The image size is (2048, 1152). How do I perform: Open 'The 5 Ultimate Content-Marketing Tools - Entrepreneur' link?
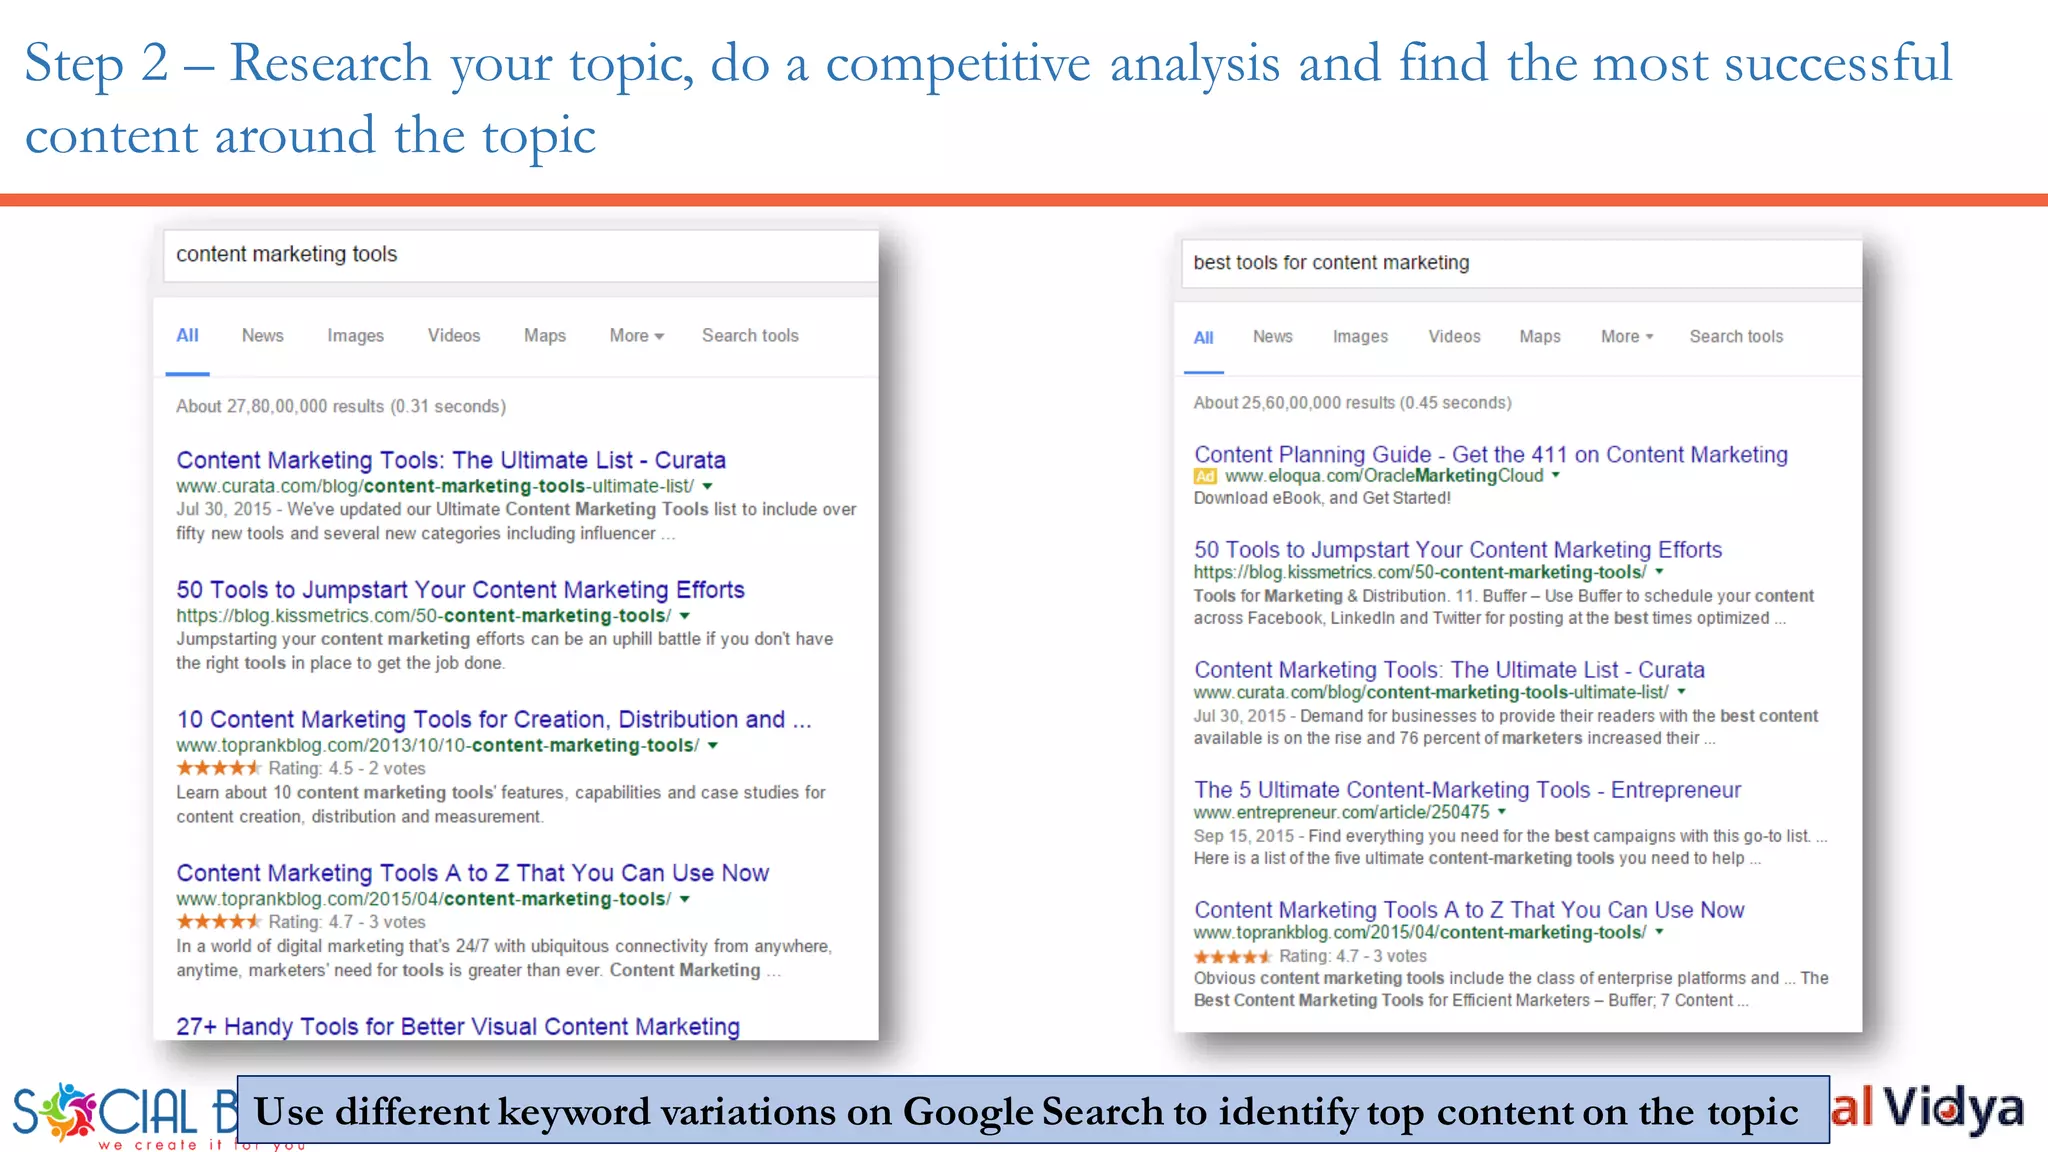(1467, 790)
